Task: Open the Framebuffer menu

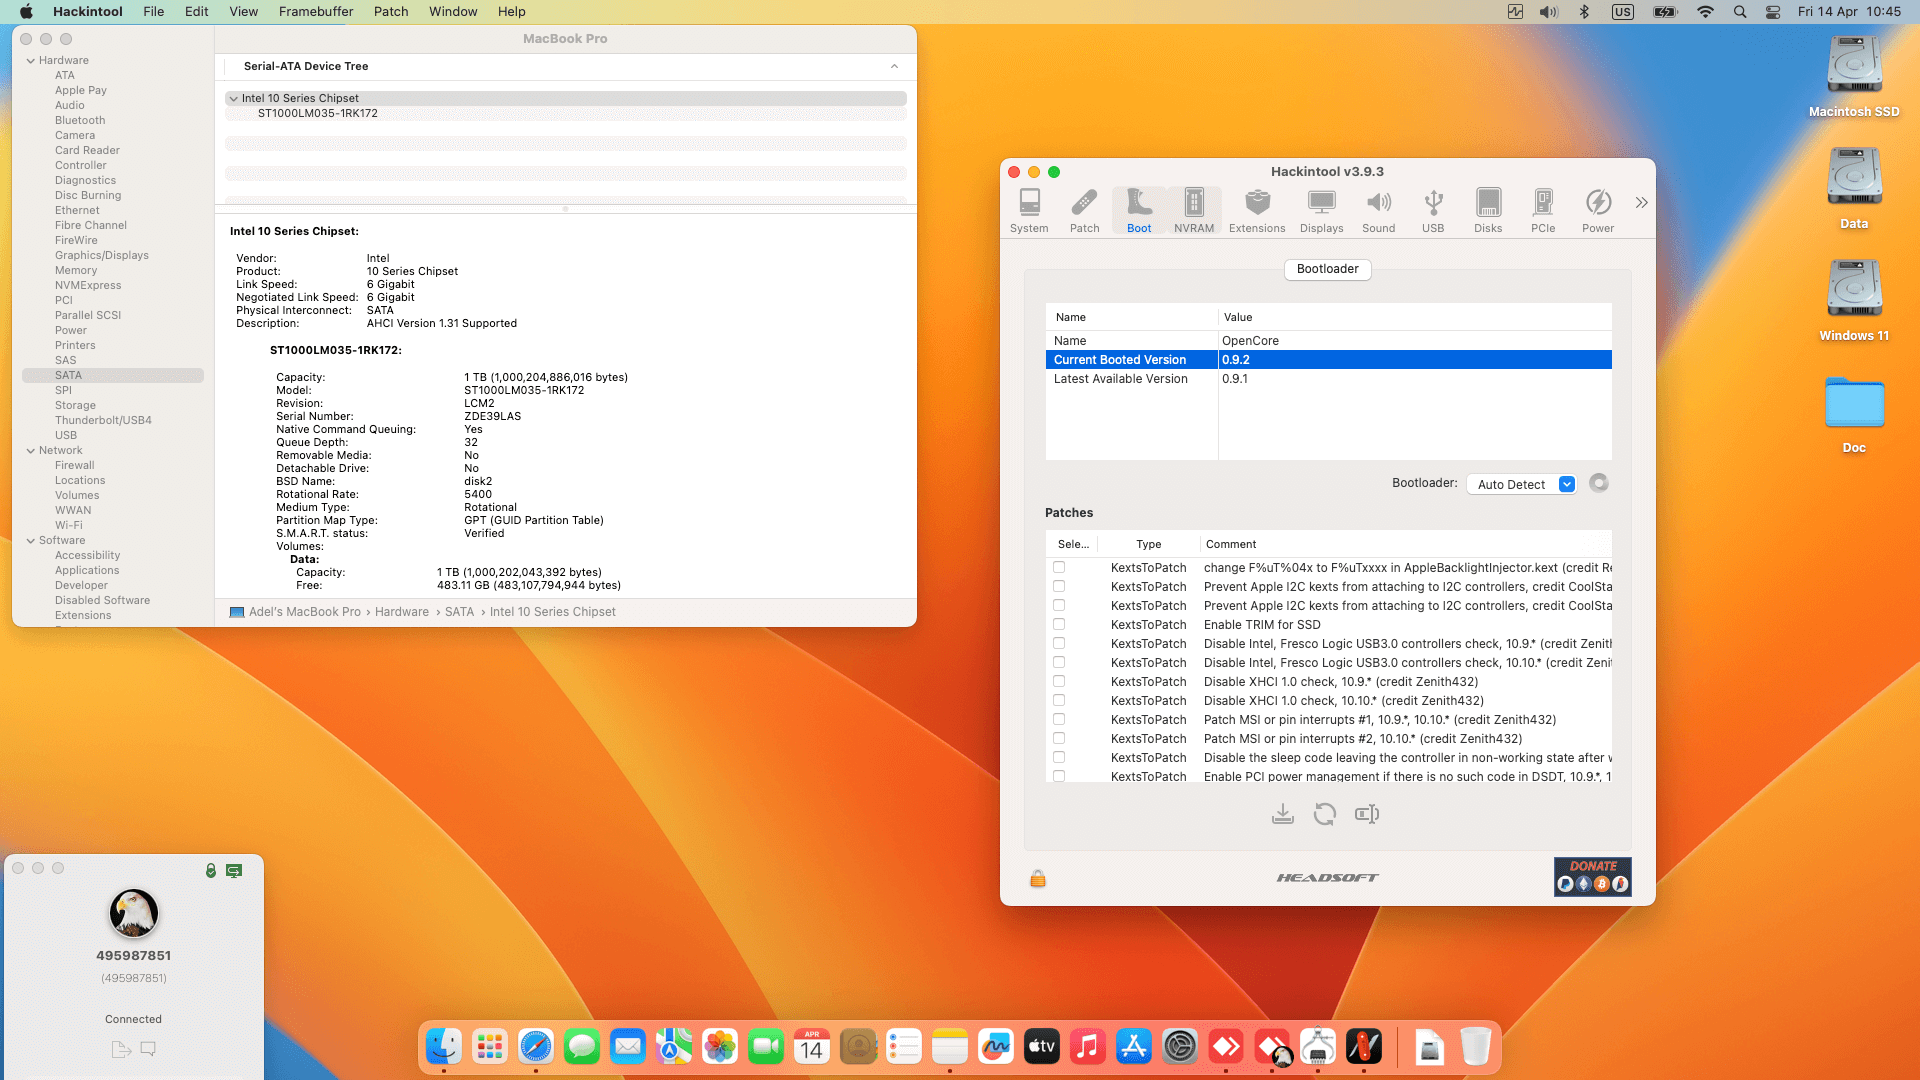Action: click(315, 11)
